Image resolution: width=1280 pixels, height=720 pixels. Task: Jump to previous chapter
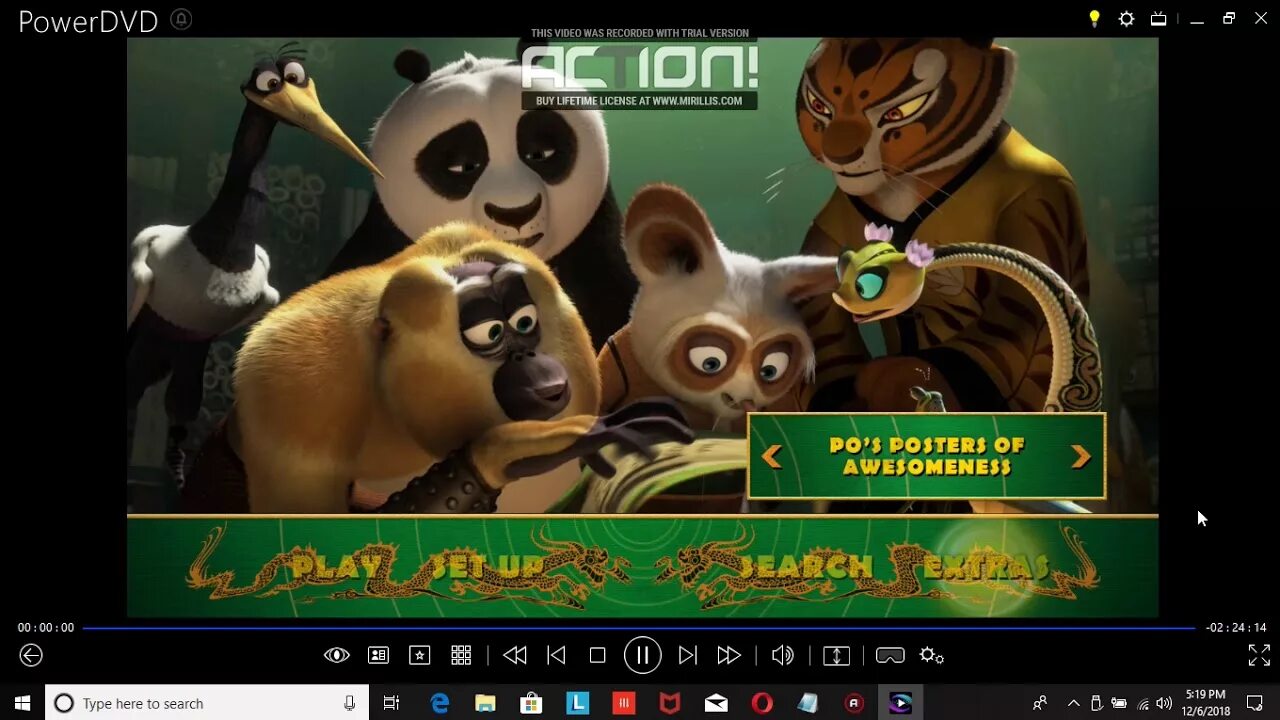click(556, 655)
